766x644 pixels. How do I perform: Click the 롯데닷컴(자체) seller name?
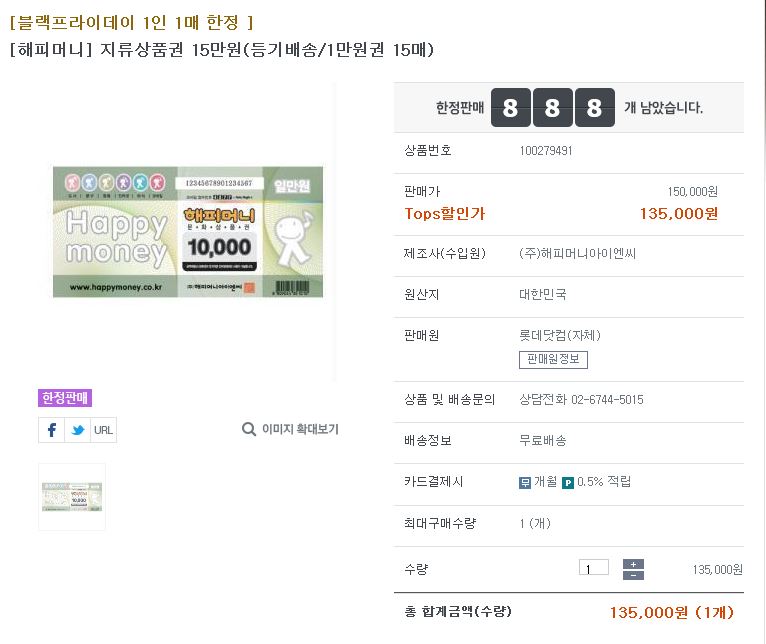tap(560, 336)
